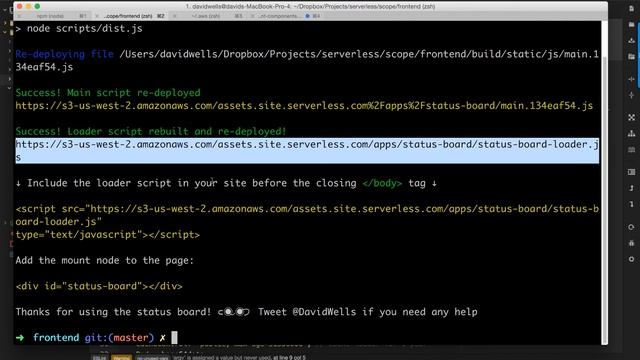Screen dimensions: 640x360
Task: Close the ~/.aws (zsh) tab with its x
Action: 175,16
